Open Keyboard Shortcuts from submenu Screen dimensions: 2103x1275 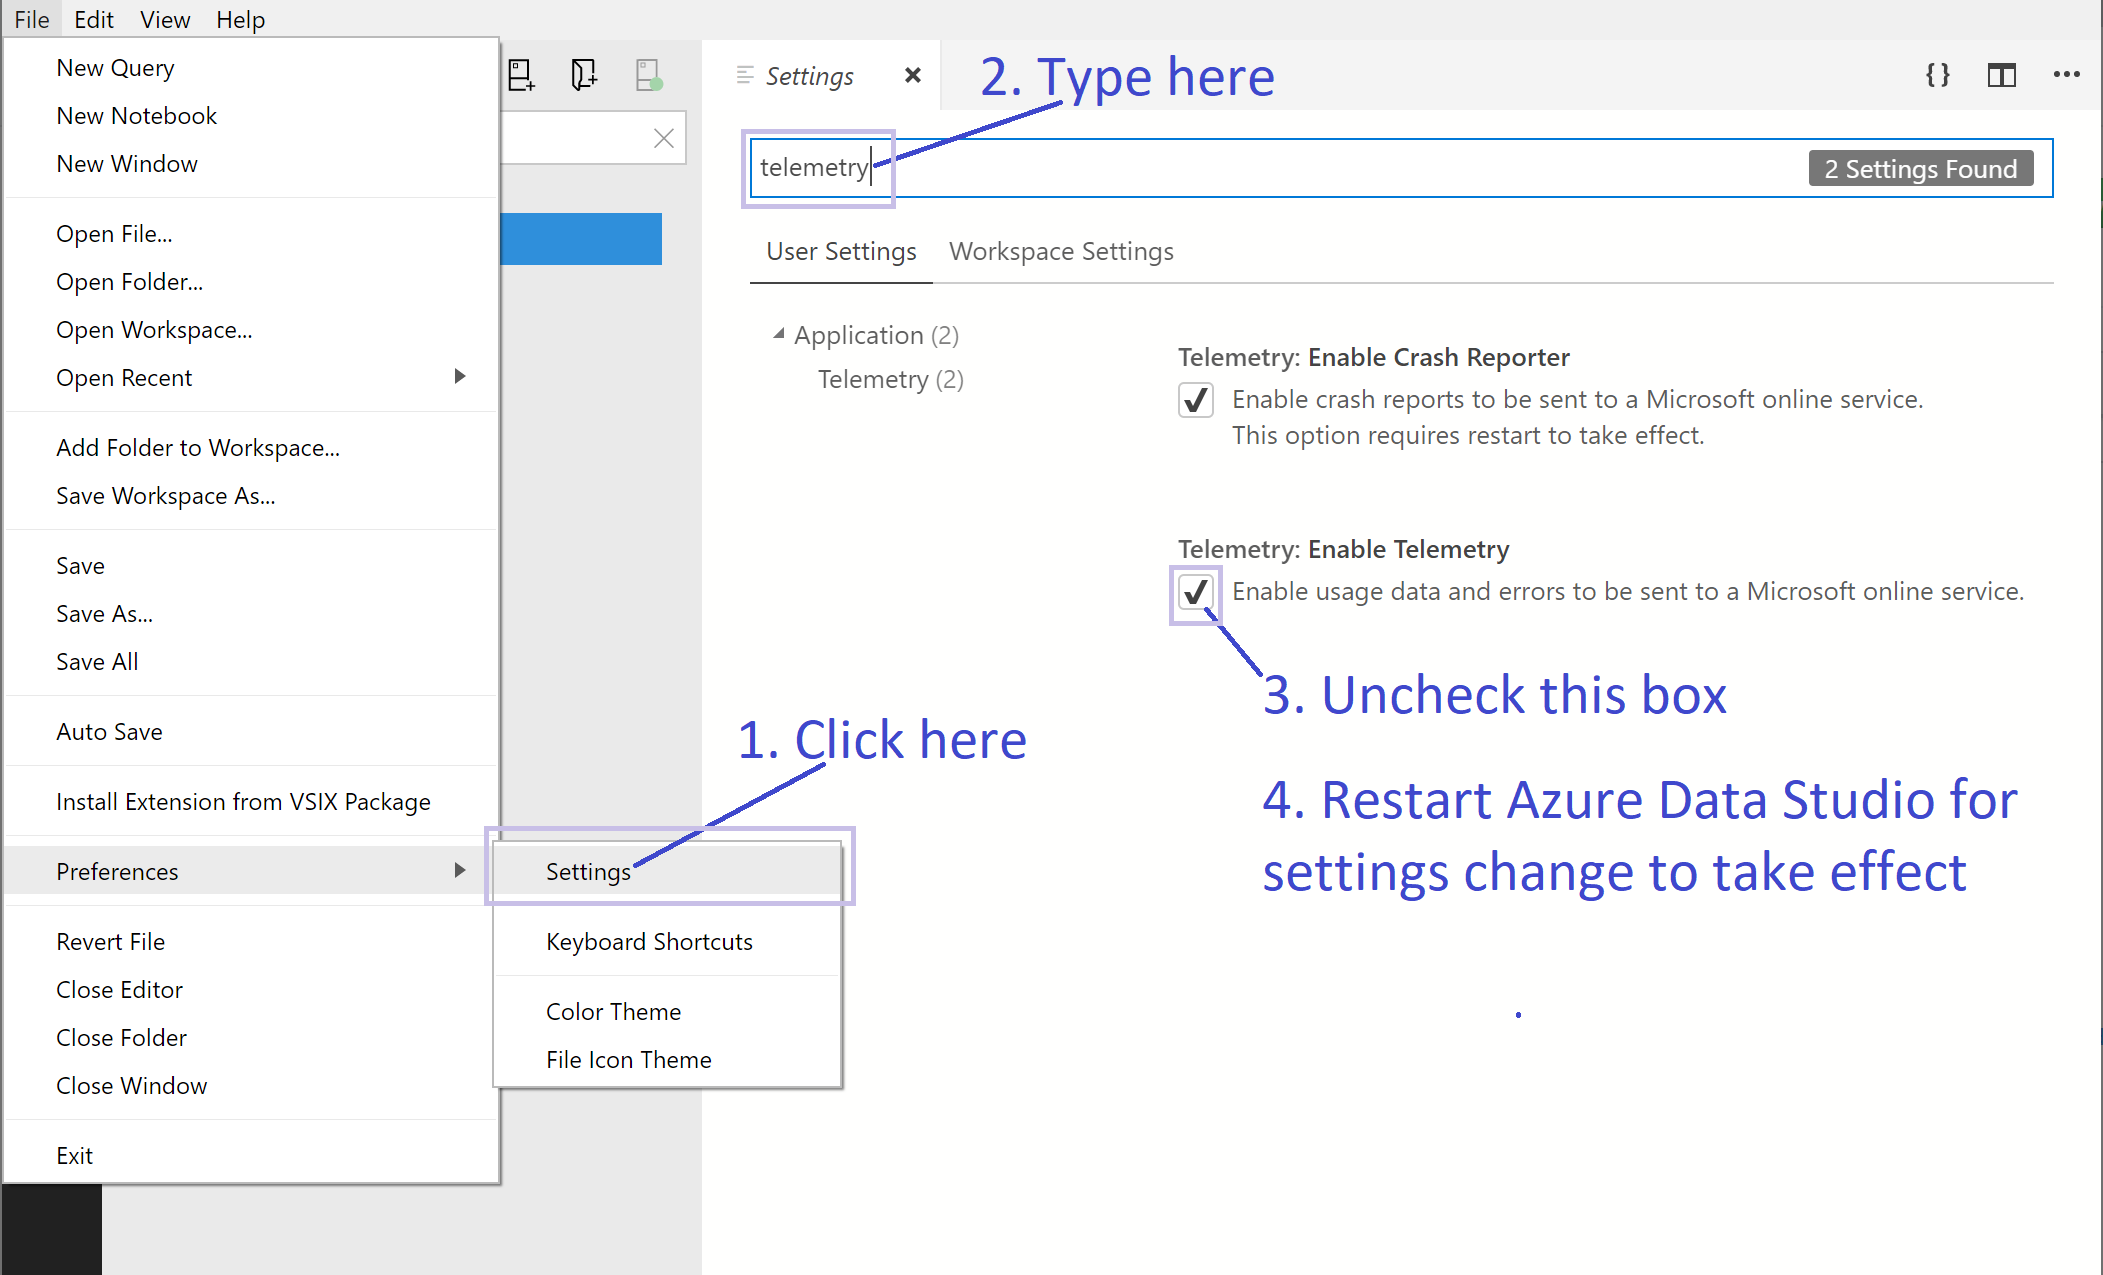(668, 942)
